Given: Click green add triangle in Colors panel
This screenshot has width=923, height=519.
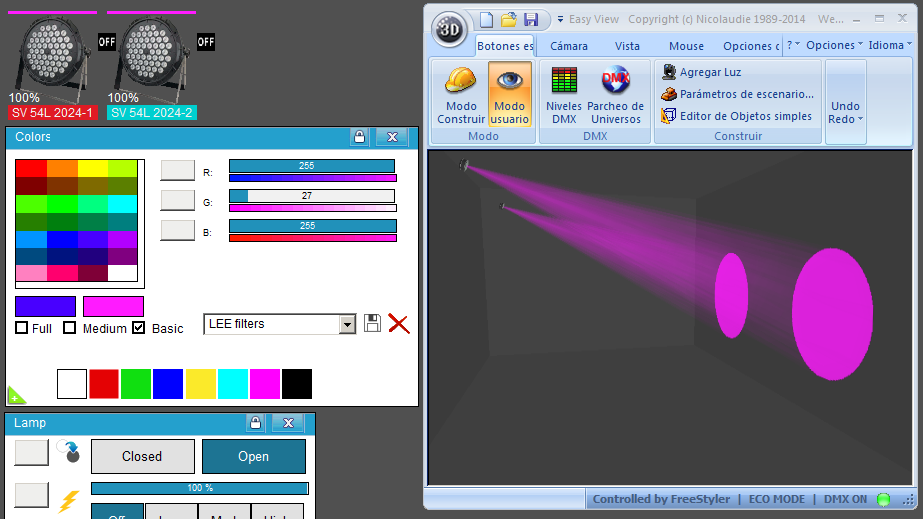Looking at the screenshot, I should [x=16, y=395].
